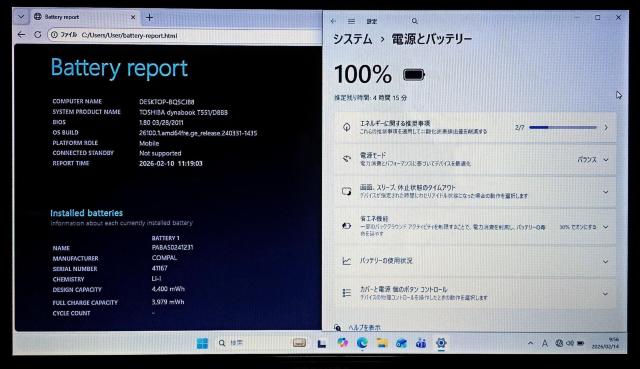Viewport: 640px width, 369px height.
Task: Click the PABAS0241231 battery name value
Action: click(x=172, y=247)
